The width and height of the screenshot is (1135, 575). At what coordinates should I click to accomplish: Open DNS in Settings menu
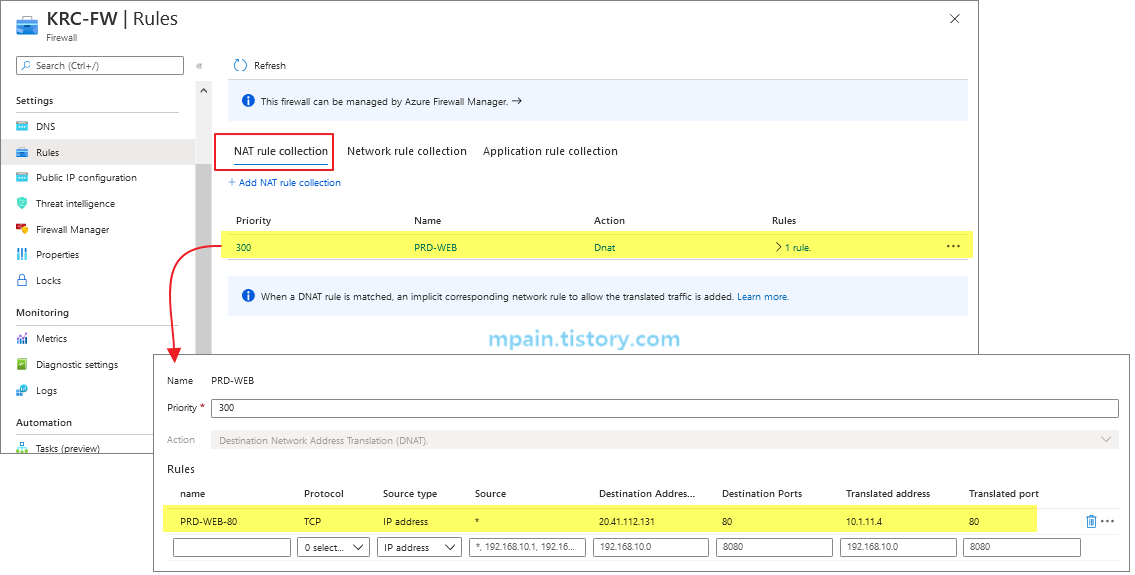pyautogui.click(x=46, y=127)
